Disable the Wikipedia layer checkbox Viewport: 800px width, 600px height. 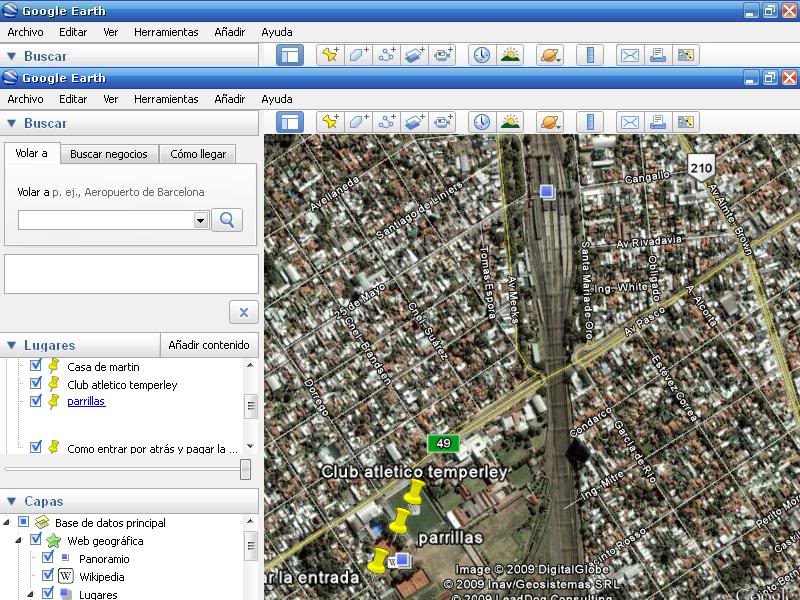tap(48, 575)
